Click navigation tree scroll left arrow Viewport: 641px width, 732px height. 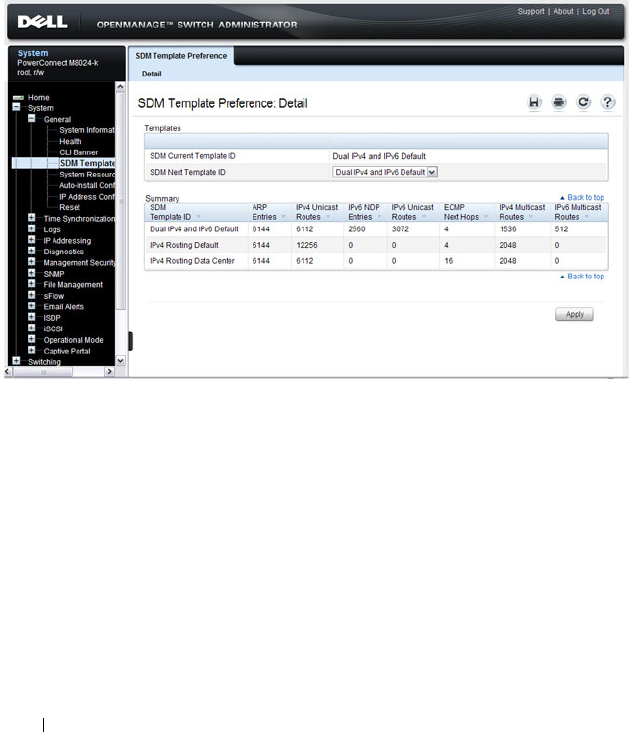[x=7, y=372]
